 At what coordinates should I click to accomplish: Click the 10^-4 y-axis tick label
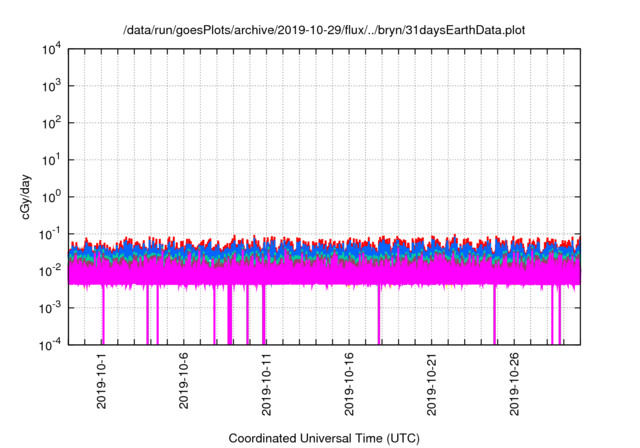[x=50, y=345]
